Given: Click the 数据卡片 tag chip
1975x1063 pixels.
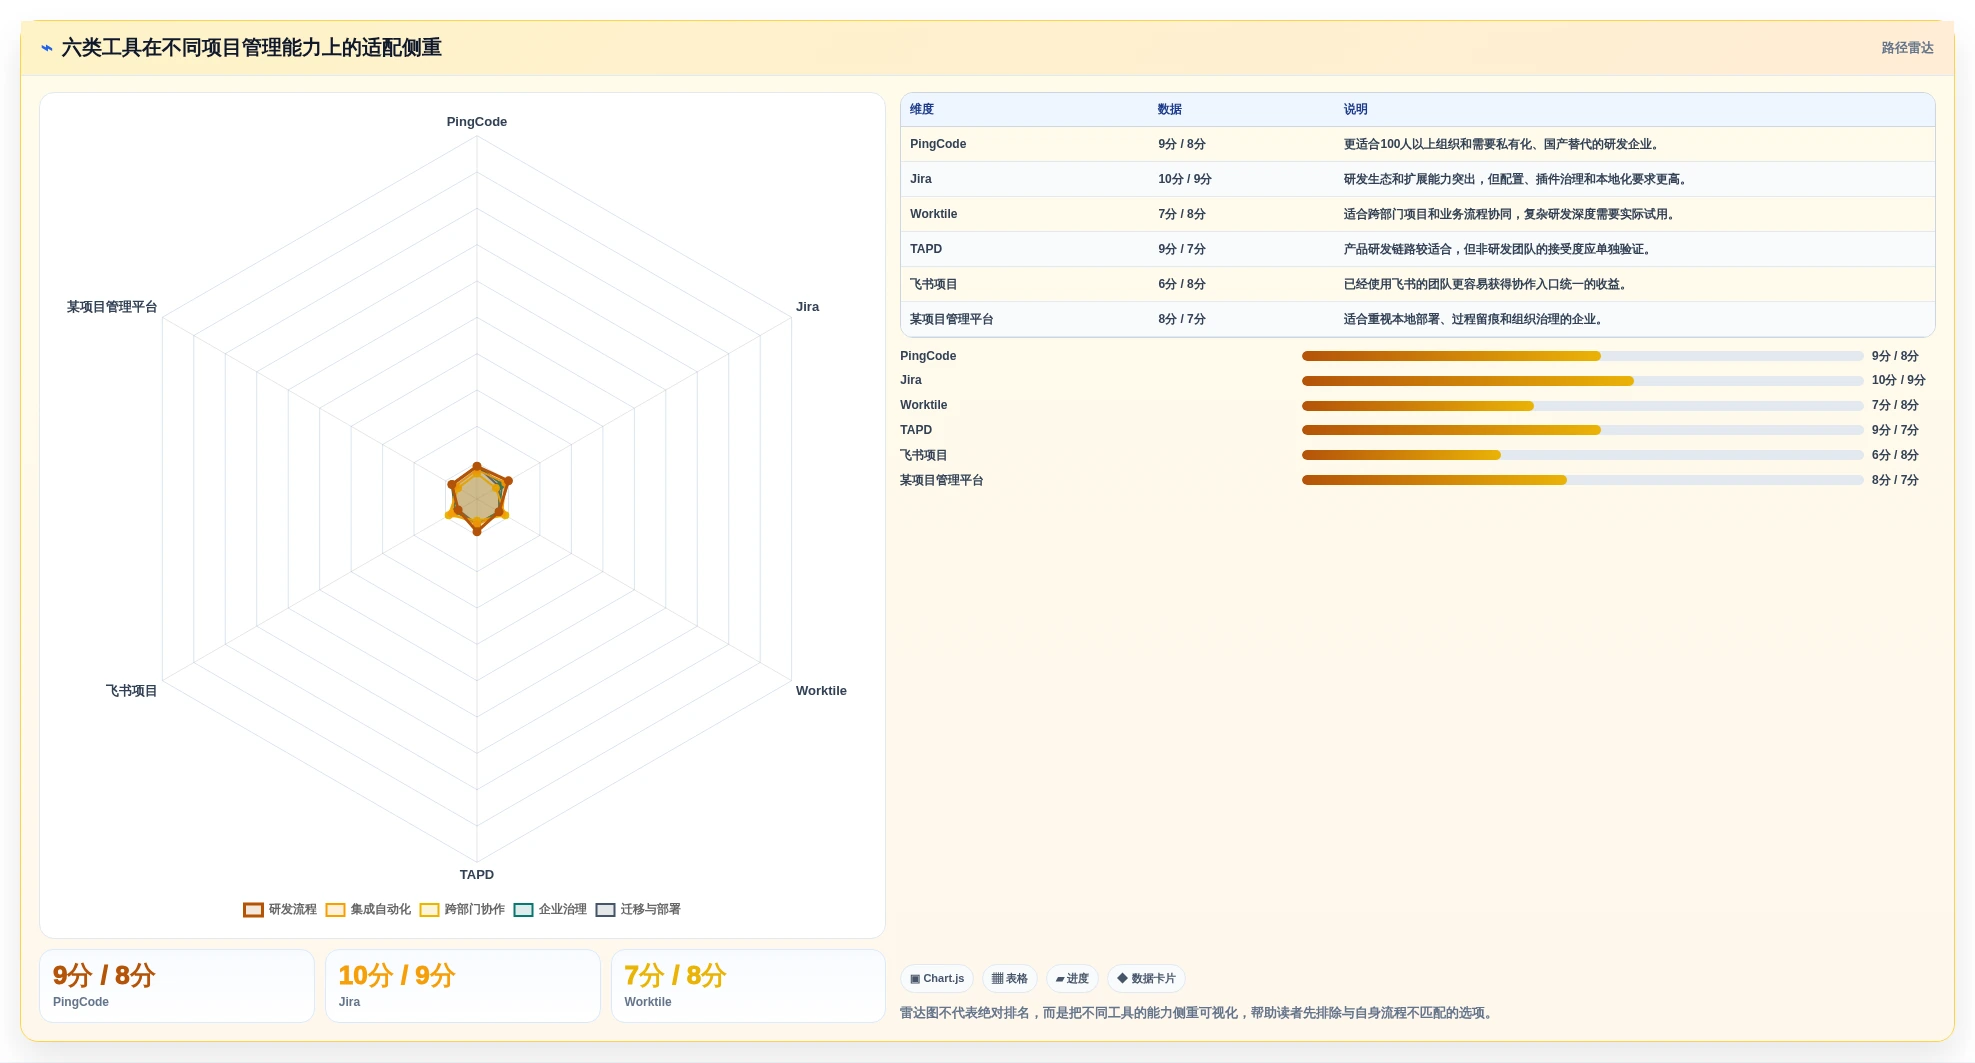Looking at the screenshot, I should [x=1146, y=979].
